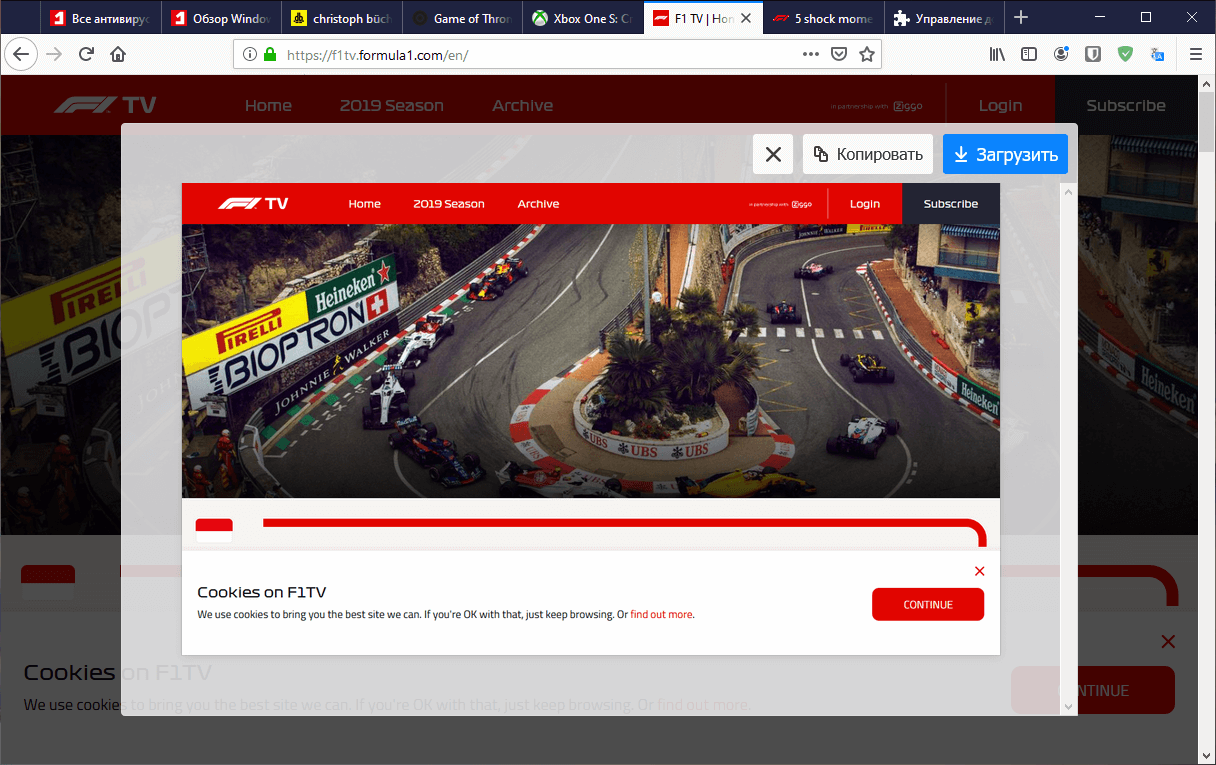Open the hamburger menu

tap(1196, 54)
